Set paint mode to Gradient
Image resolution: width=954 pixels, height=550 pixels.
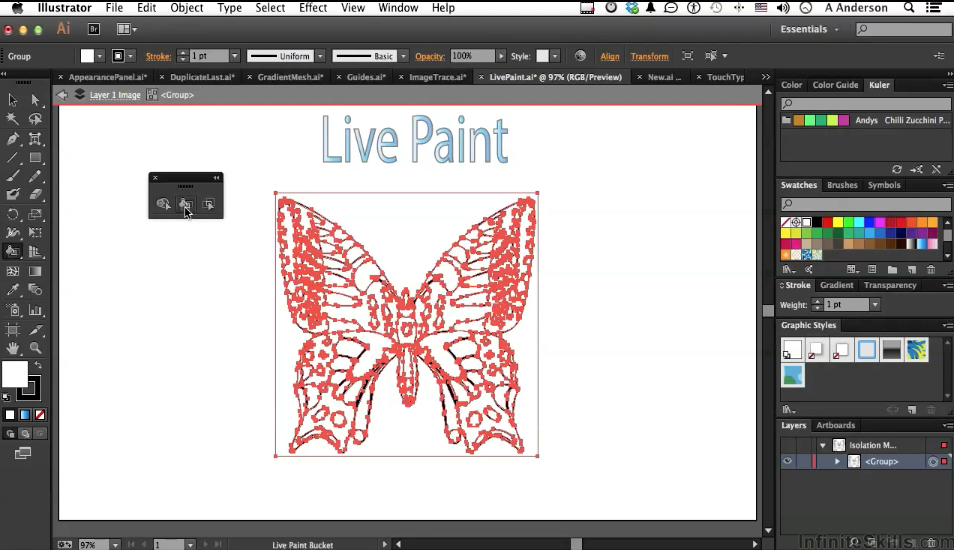tap(25, 415)
